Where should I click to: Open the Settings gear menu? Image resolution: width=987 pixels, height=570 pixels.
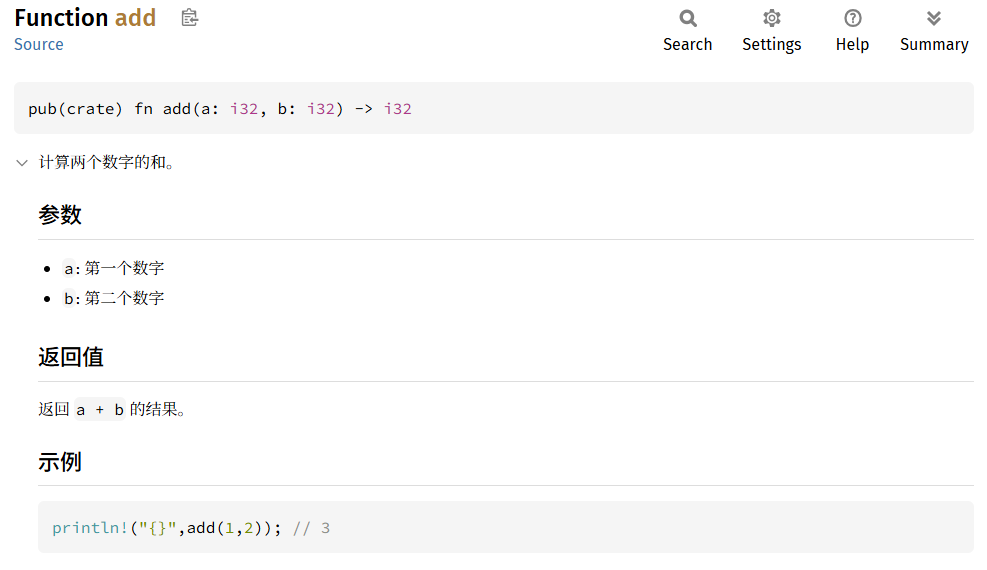coord(771,18)
